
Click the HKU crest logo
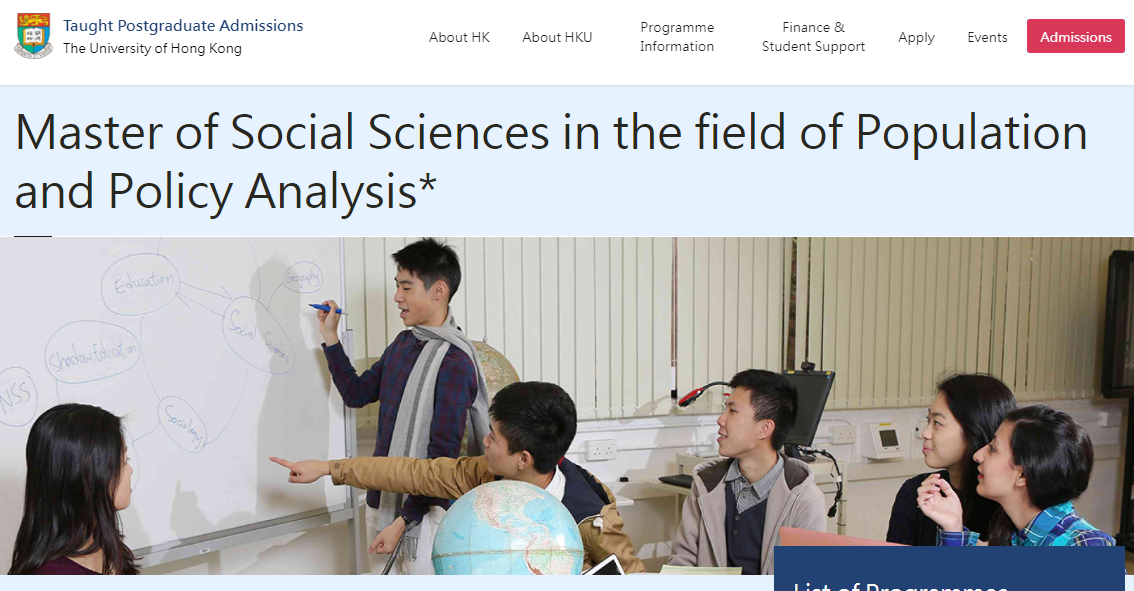pyautogui.click(x=33, y=36)
